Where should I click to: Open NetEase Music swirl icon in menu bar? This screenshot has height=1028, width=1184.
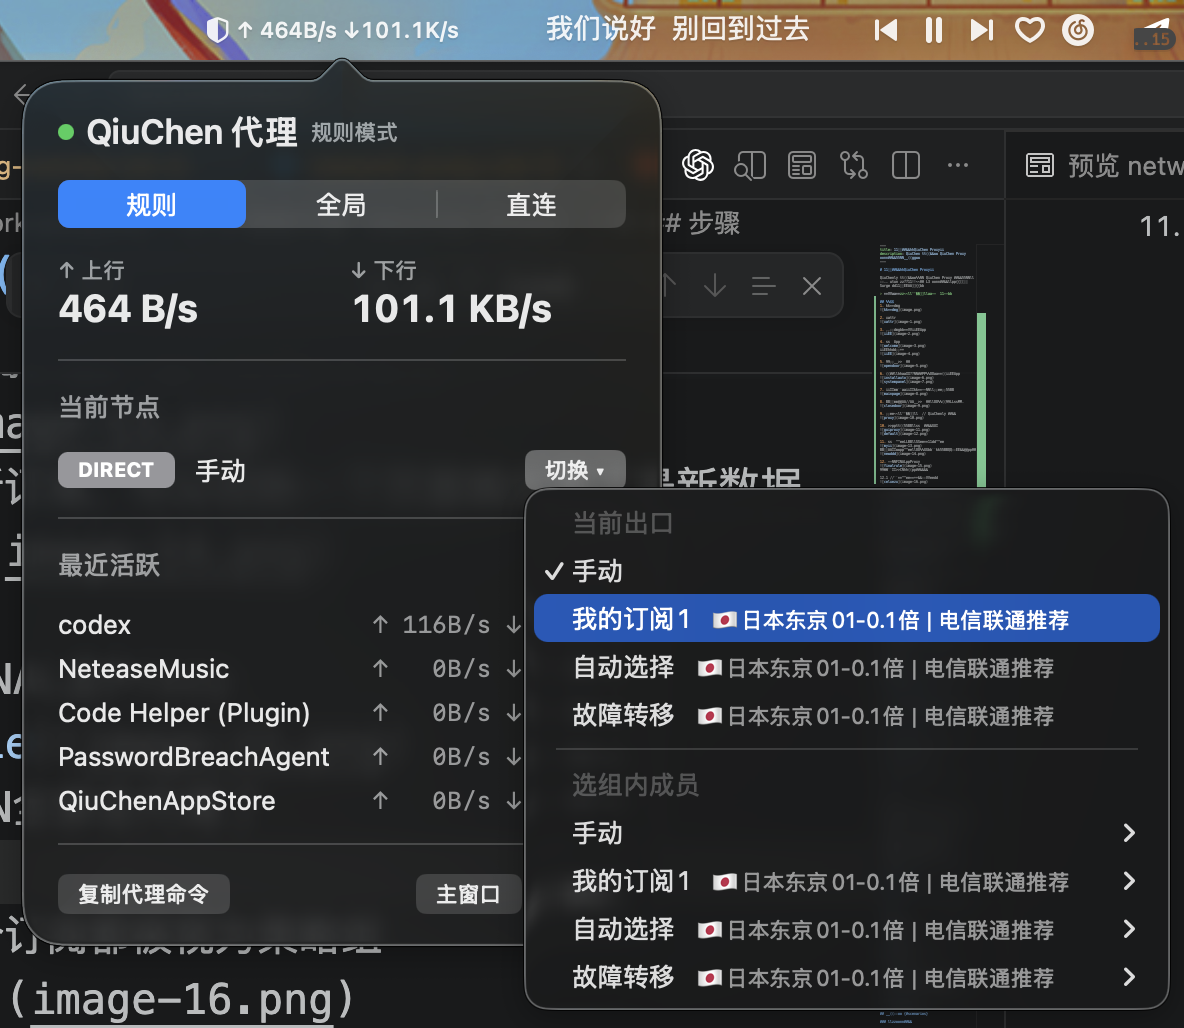point(1078,30)
